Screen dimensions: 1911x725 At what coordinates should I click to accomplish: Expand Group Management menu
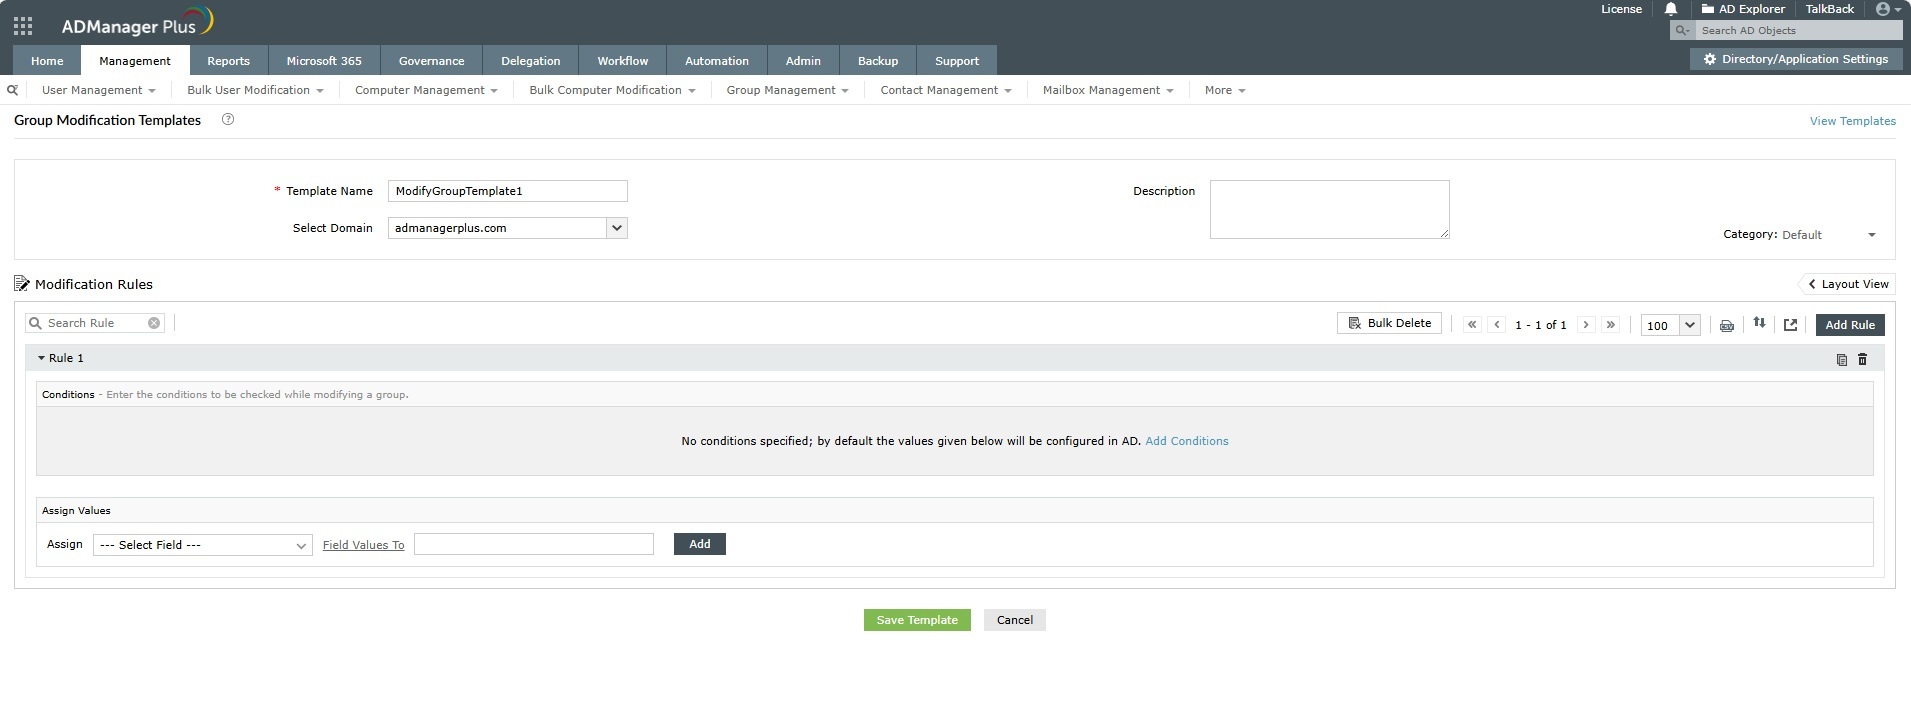pos(787,90)
